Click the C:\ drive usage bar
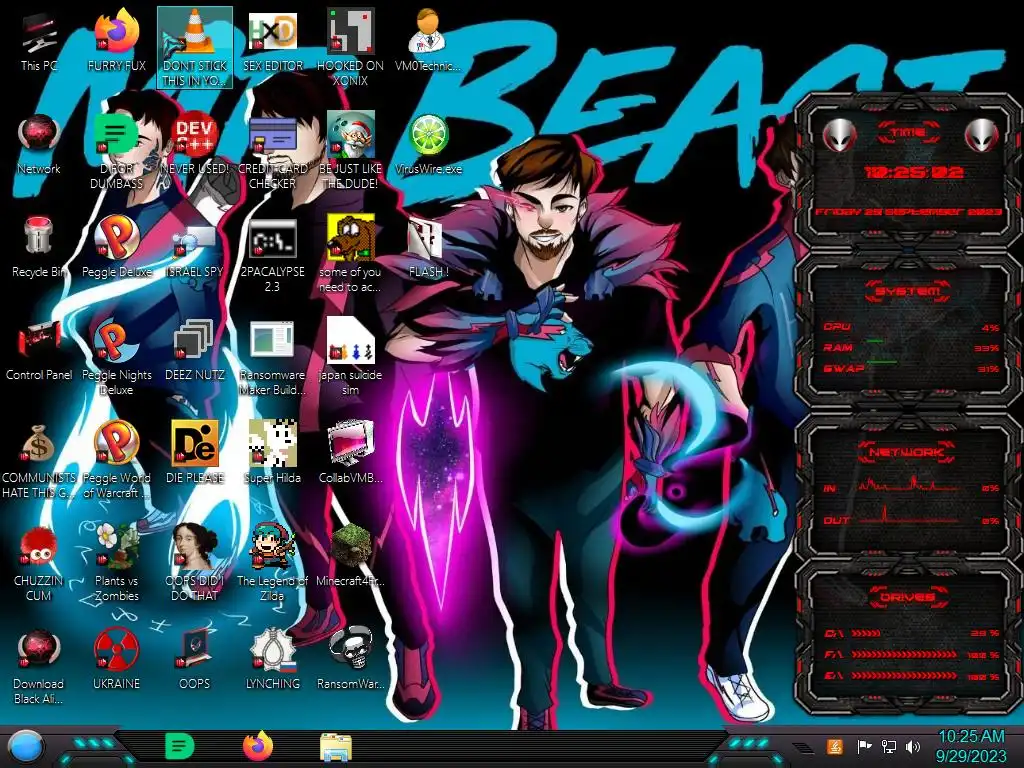Screen dimensions: 1024x768 point(866,633)
